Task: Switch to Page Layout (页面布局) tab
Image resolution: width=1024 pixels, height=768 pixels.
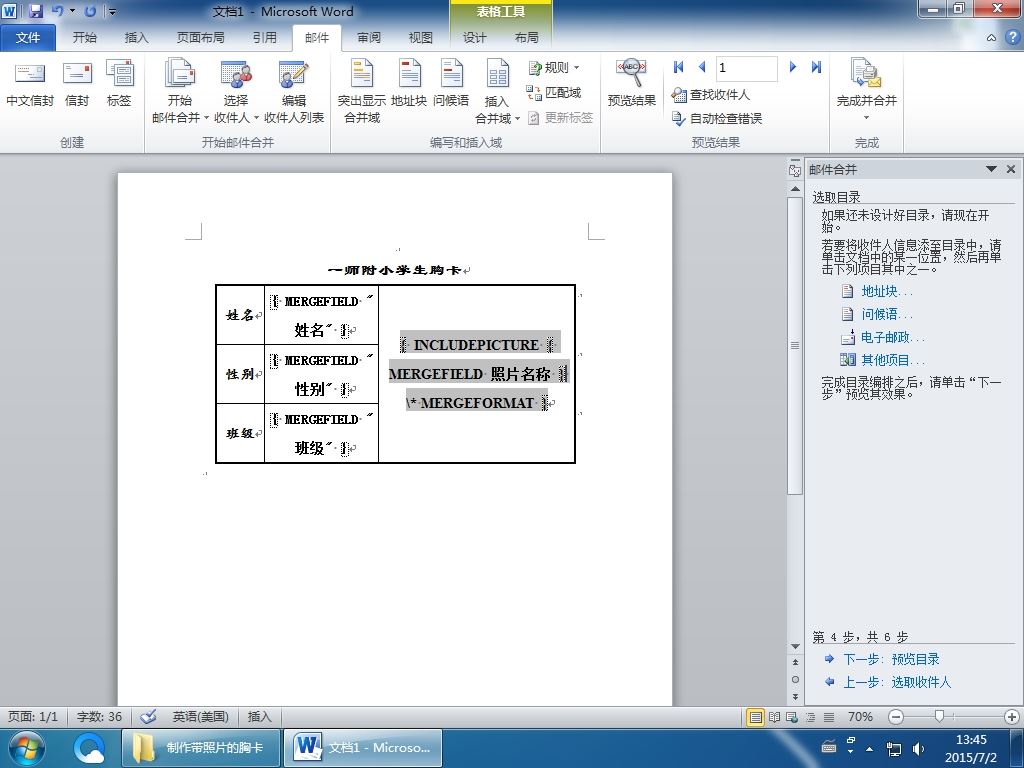Action: [x=200, y=37]
